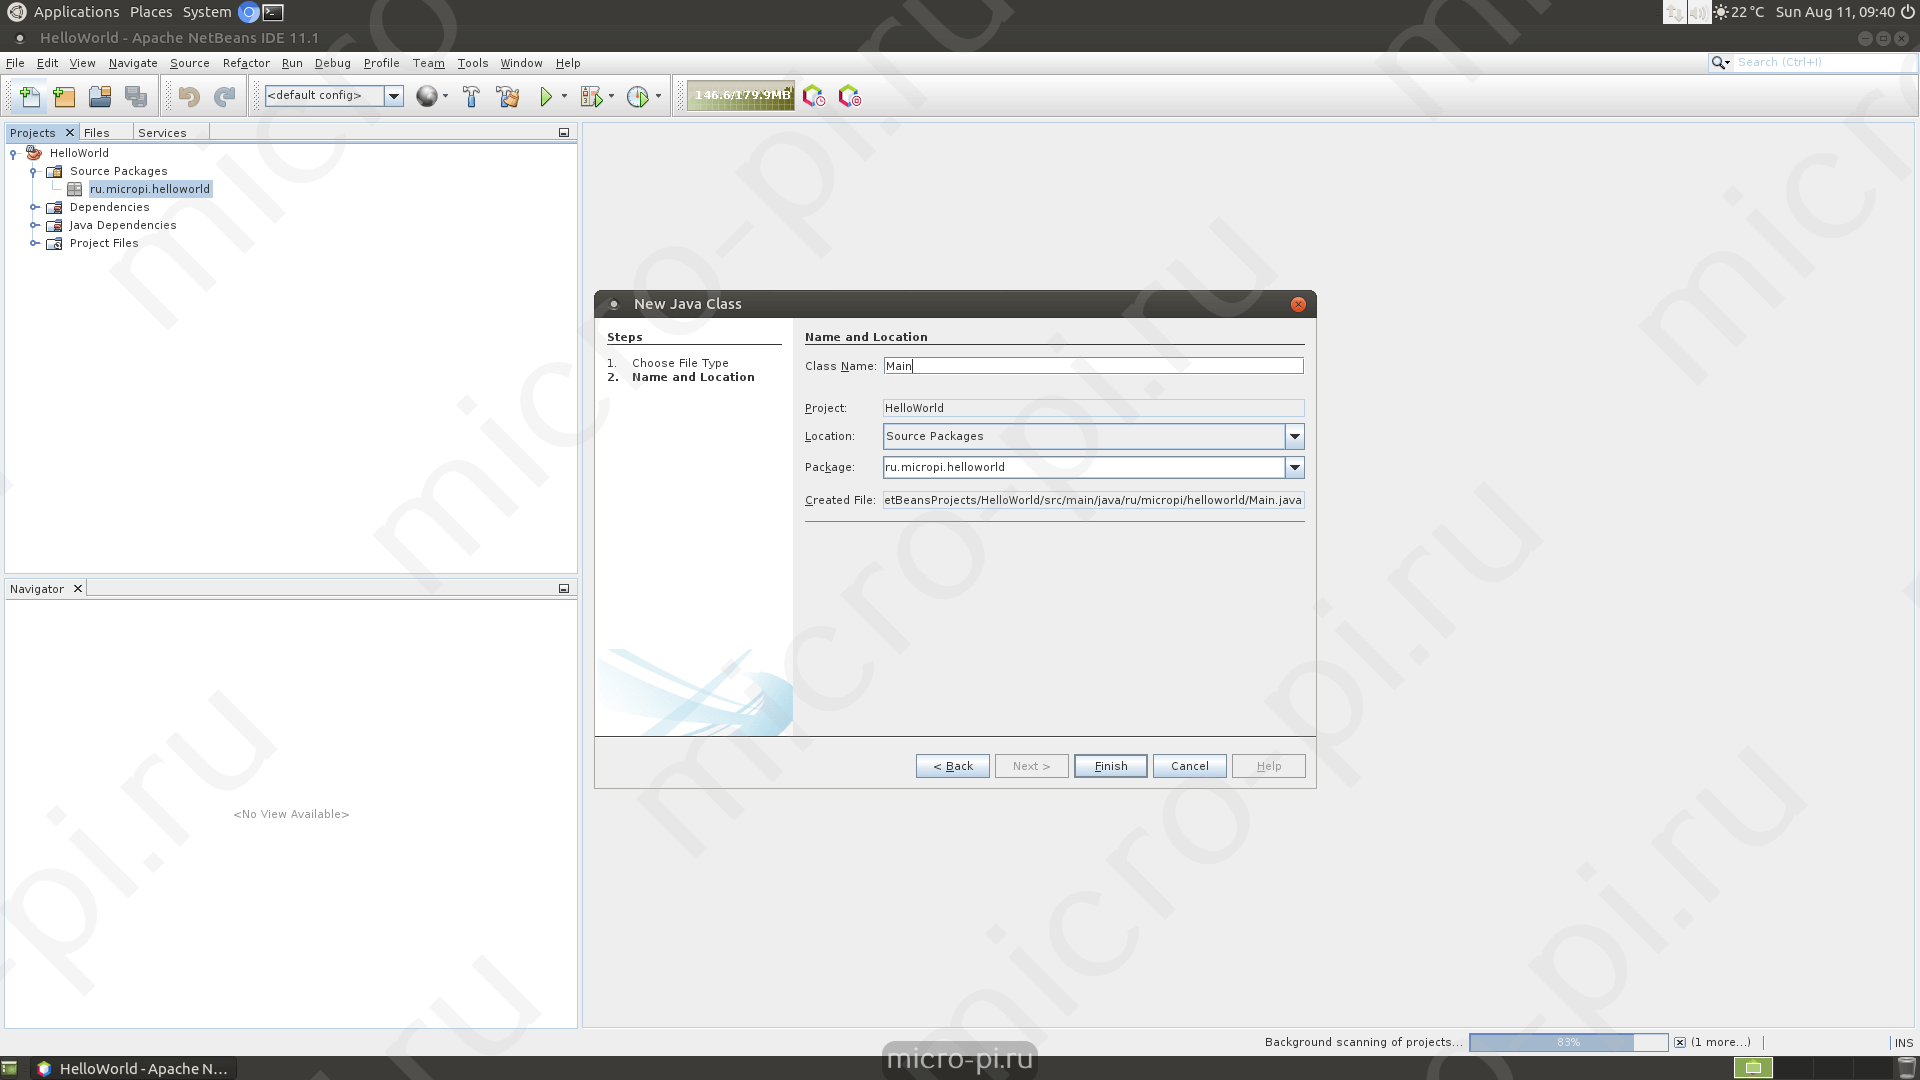The height and width of the screenshot is (1080, 1920).
Task: Click into the Class Name text field
Action: [1093, 366]
